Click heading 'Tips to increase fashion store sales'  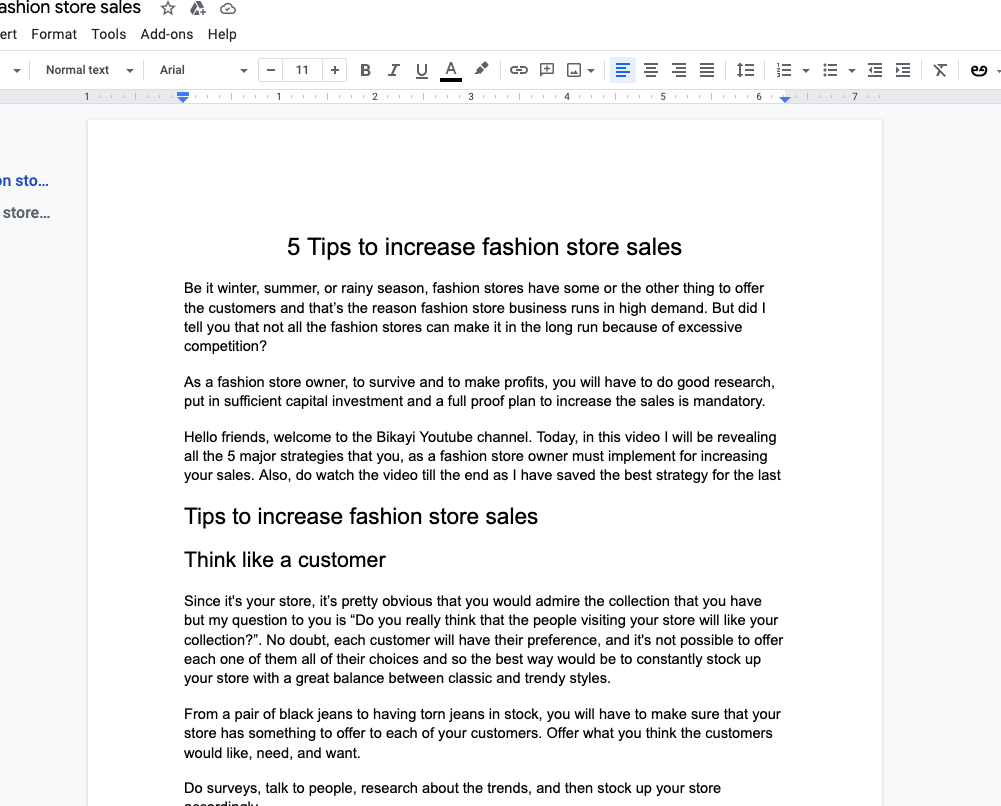tap(361, 516)
